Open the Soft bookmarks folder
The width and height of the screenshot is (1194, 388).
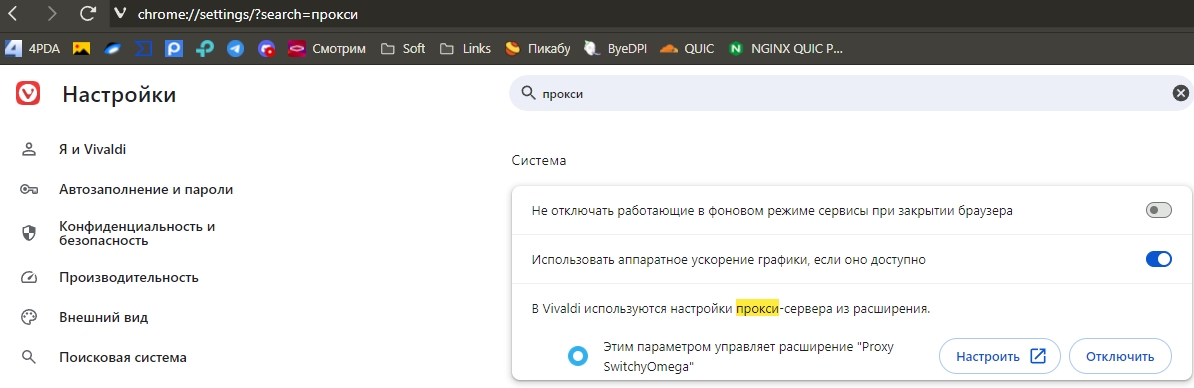(403, 49)
